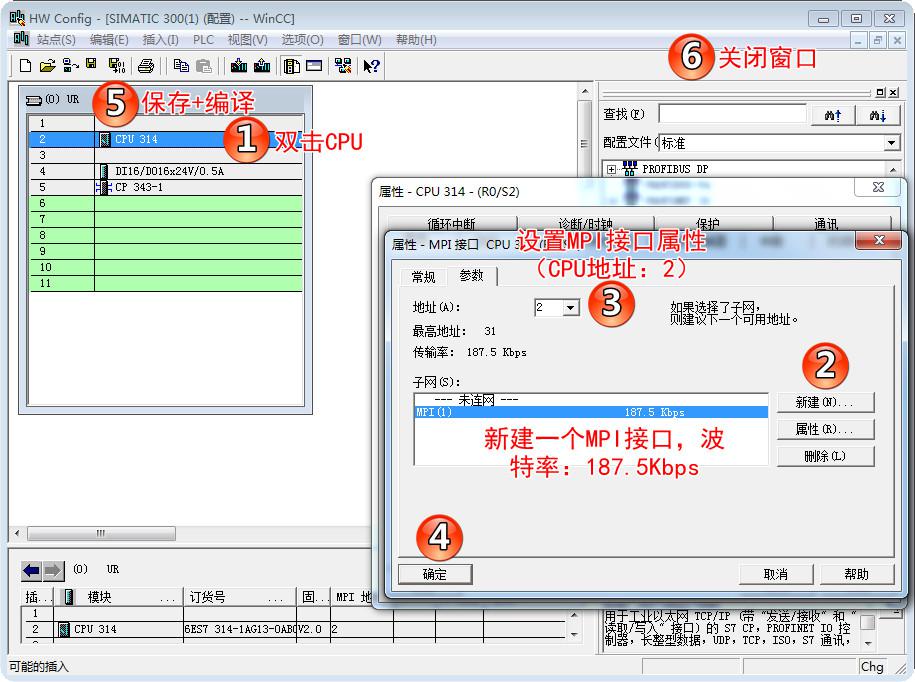Click the 确定 button in MPI dialog

435,574
